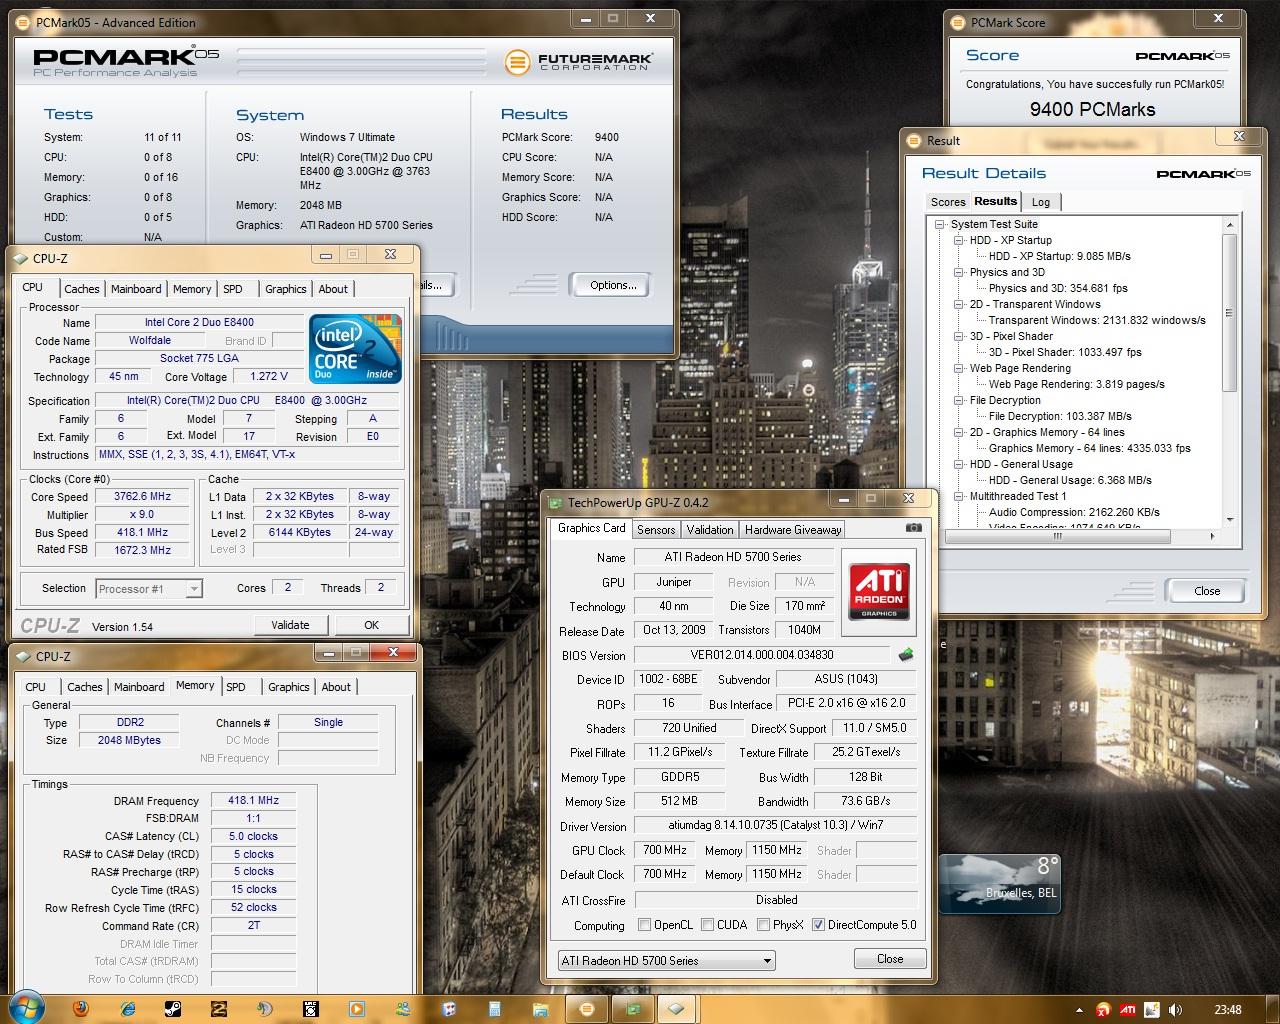Click OK in the CPU-Z window
1280x1024 pixels.
[x=371, y=625]
